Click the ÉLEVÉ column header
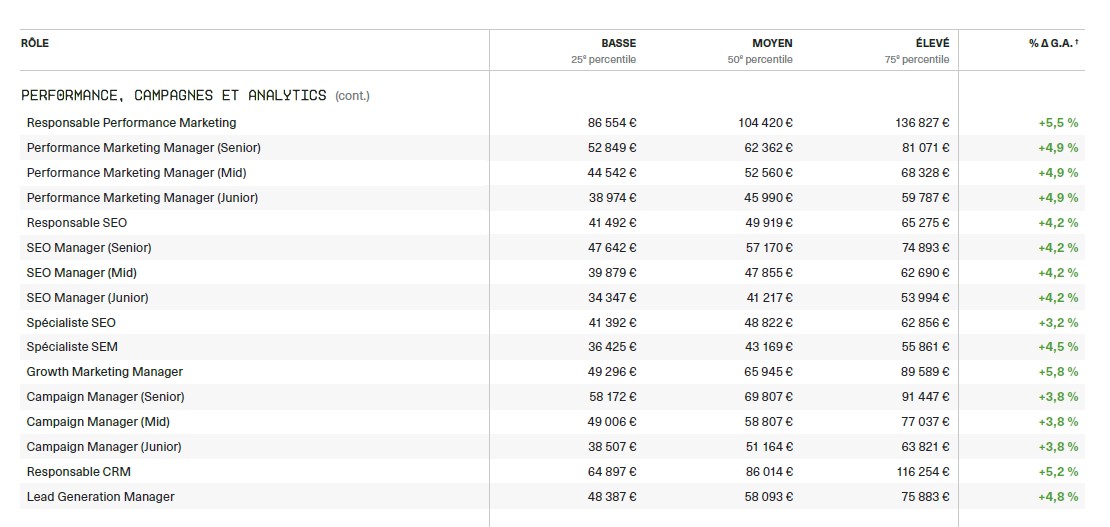1110x527 pixels. [931, 43]
